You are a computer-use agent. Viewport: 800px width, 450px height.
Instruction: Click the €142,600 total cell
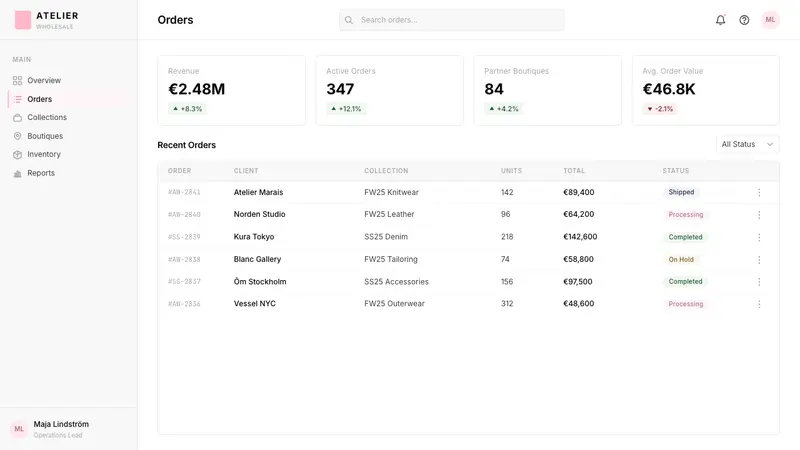click(x=580, y=237)
